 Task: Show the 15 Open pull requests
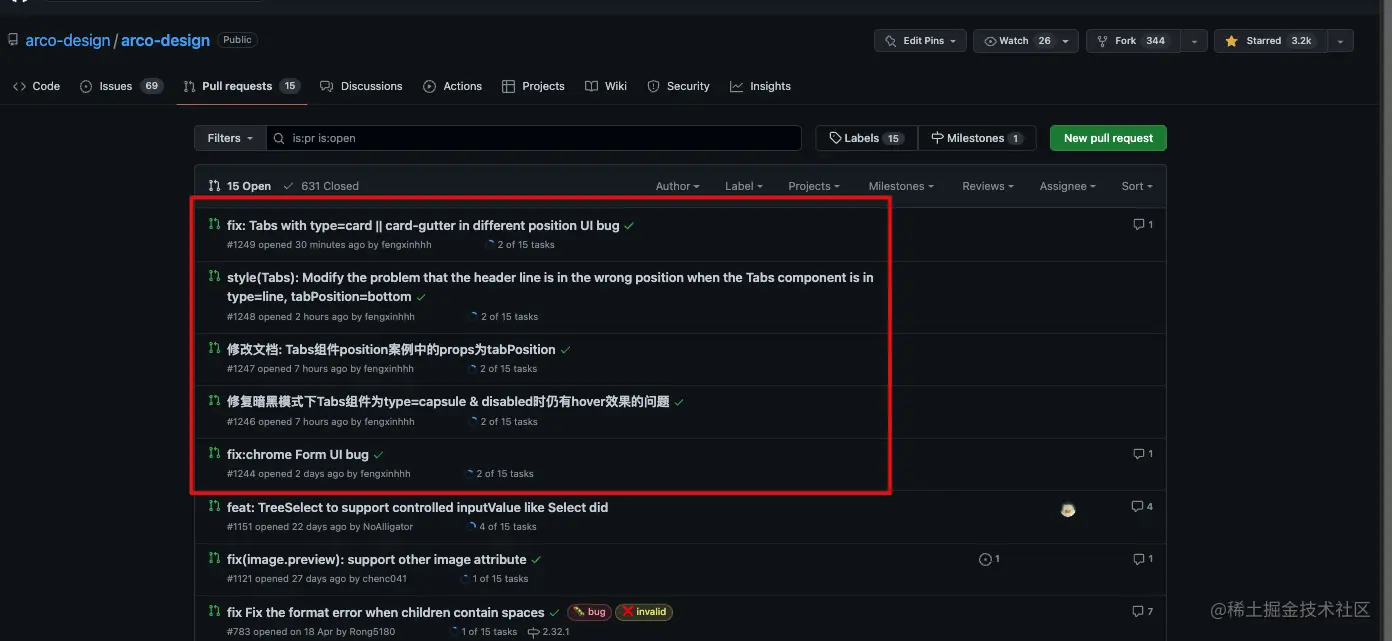click(240, 186)
